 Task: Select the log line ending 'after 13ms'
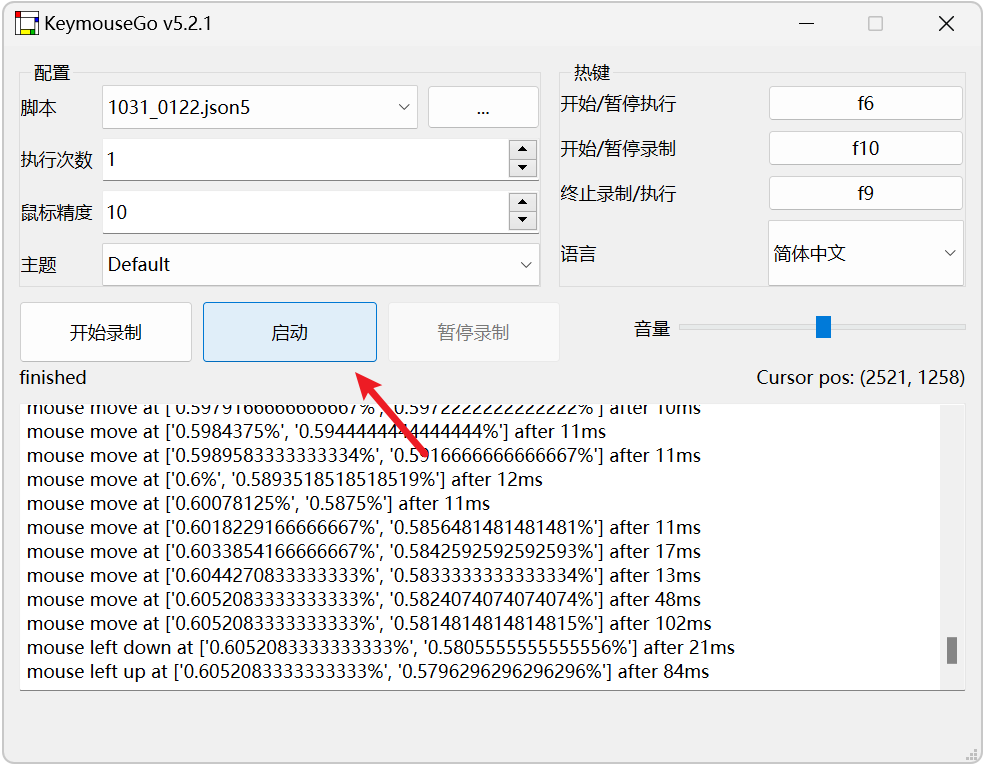pyautogui.click(x=364, y=575)
